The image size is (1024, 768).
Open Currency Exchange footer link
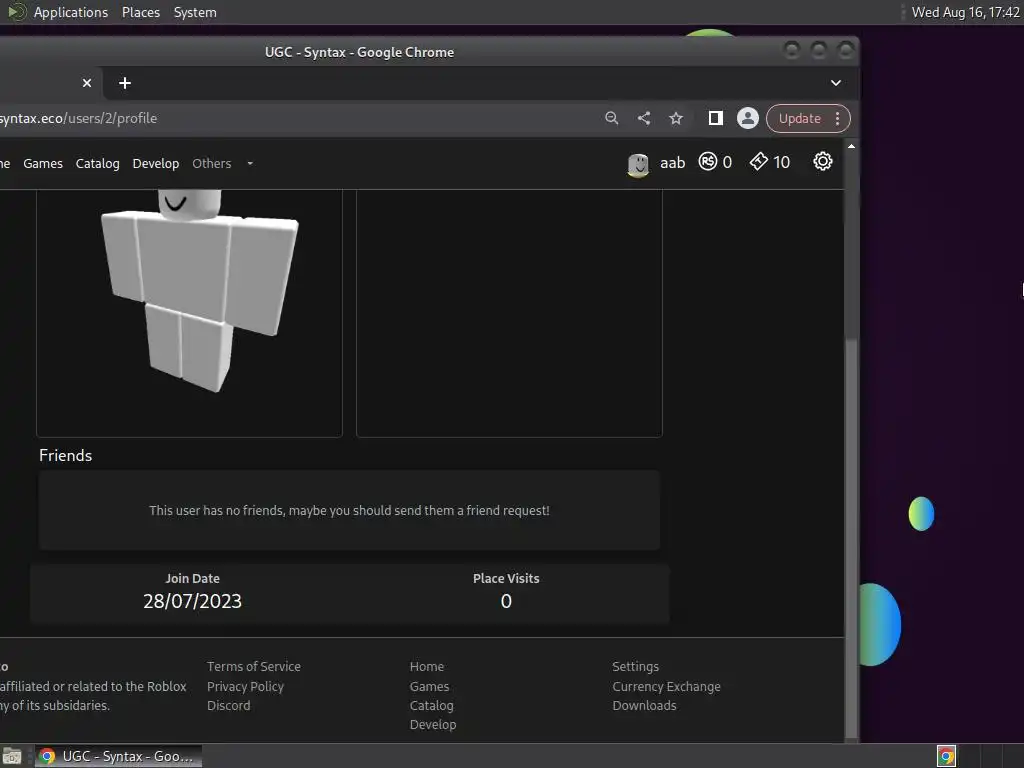point(666,686)
